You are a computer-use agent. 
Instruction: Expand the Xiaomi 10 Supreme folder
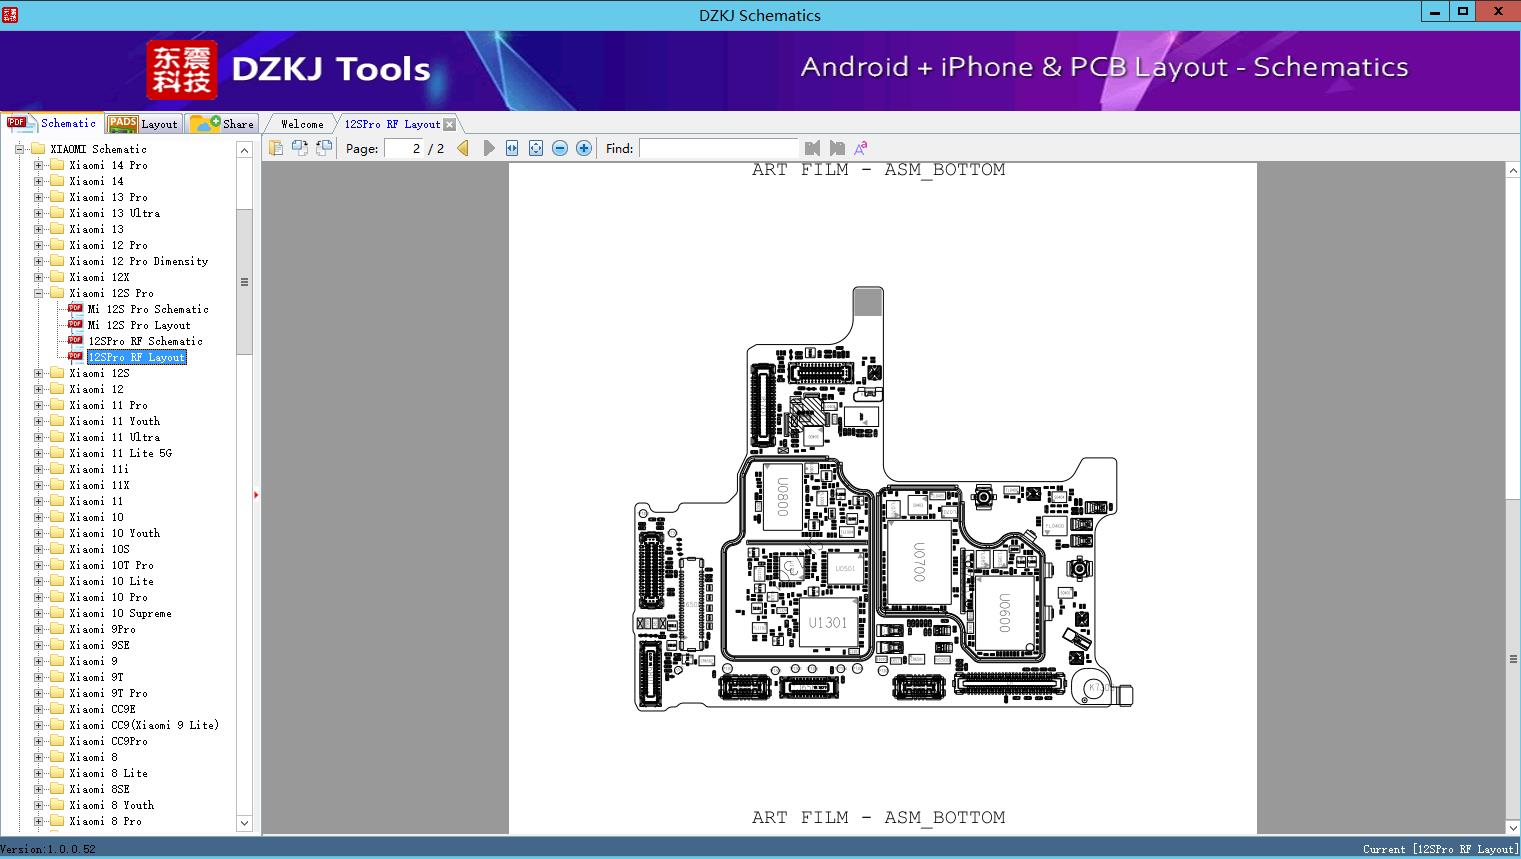pos(38,613)
